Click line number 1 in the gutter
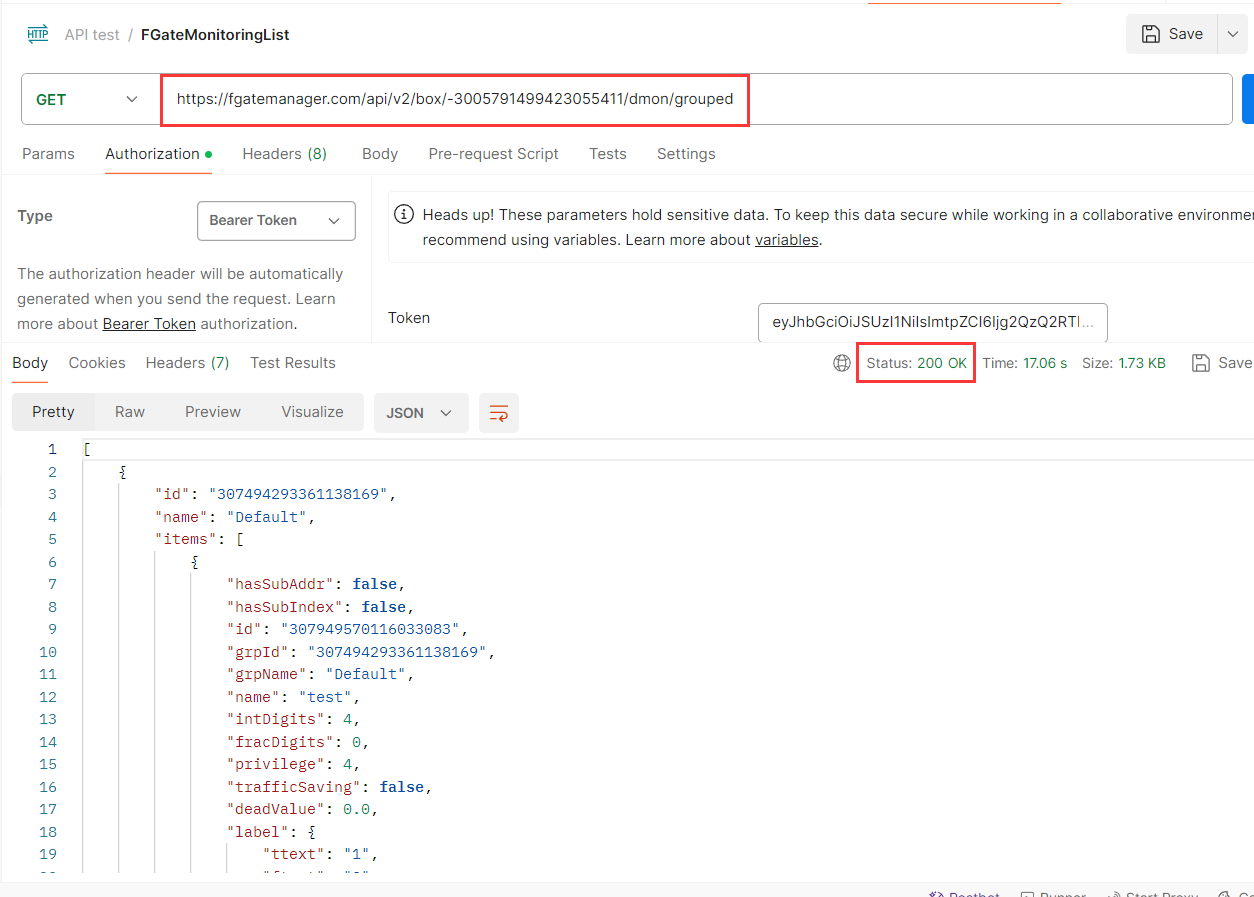 (x=52, y=449)
